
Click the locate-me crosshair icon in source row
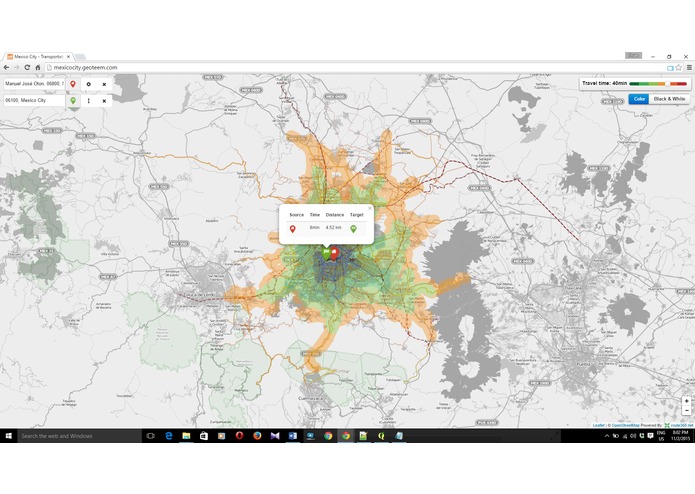point(89,84)
